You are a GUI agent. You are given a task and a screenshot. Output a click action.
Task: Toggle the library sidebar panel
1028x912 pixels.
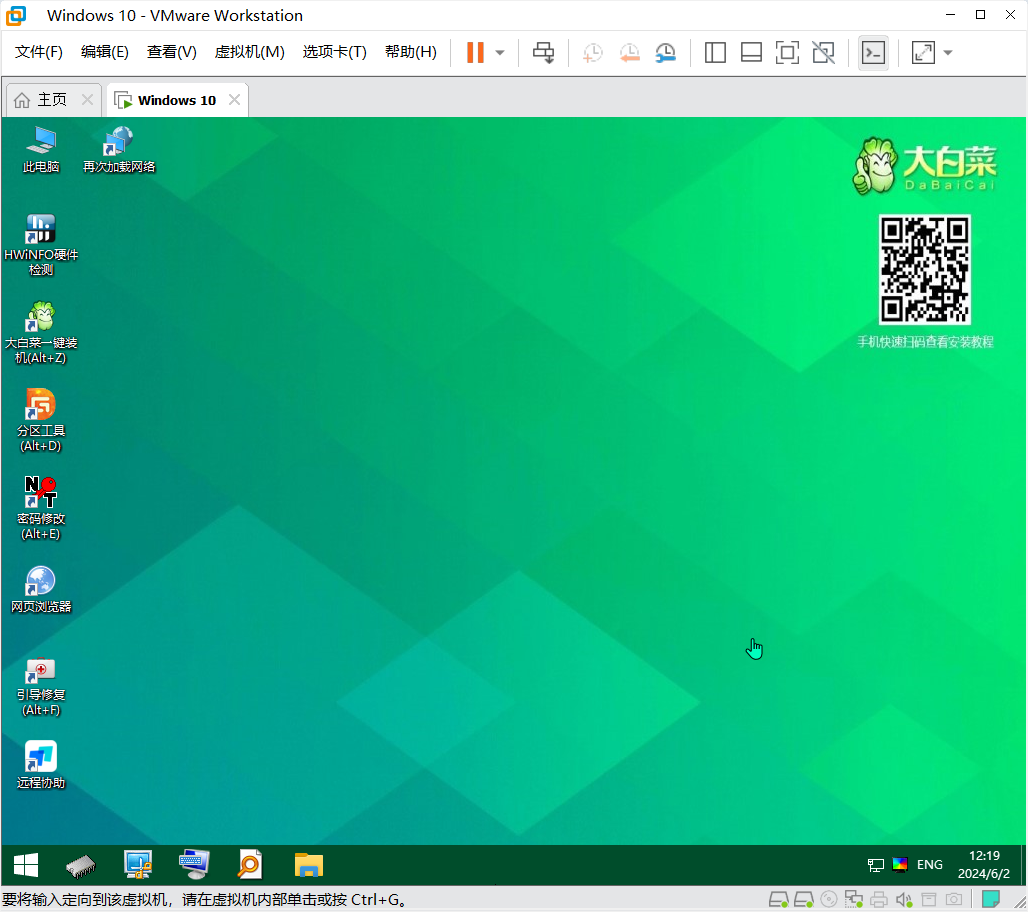pos(715,52)
